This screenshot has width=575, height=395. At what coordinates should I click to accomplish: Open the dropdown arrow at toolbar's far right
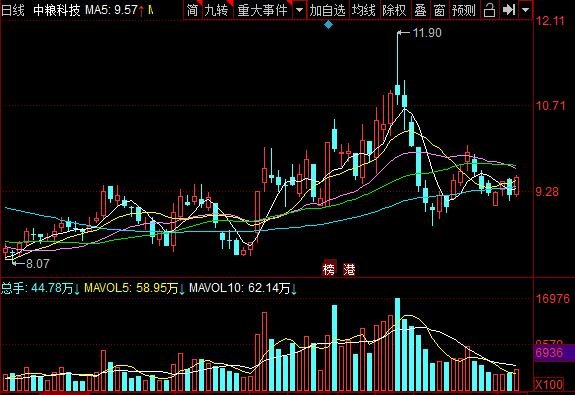pyautogui.click(x=526, y=10)
